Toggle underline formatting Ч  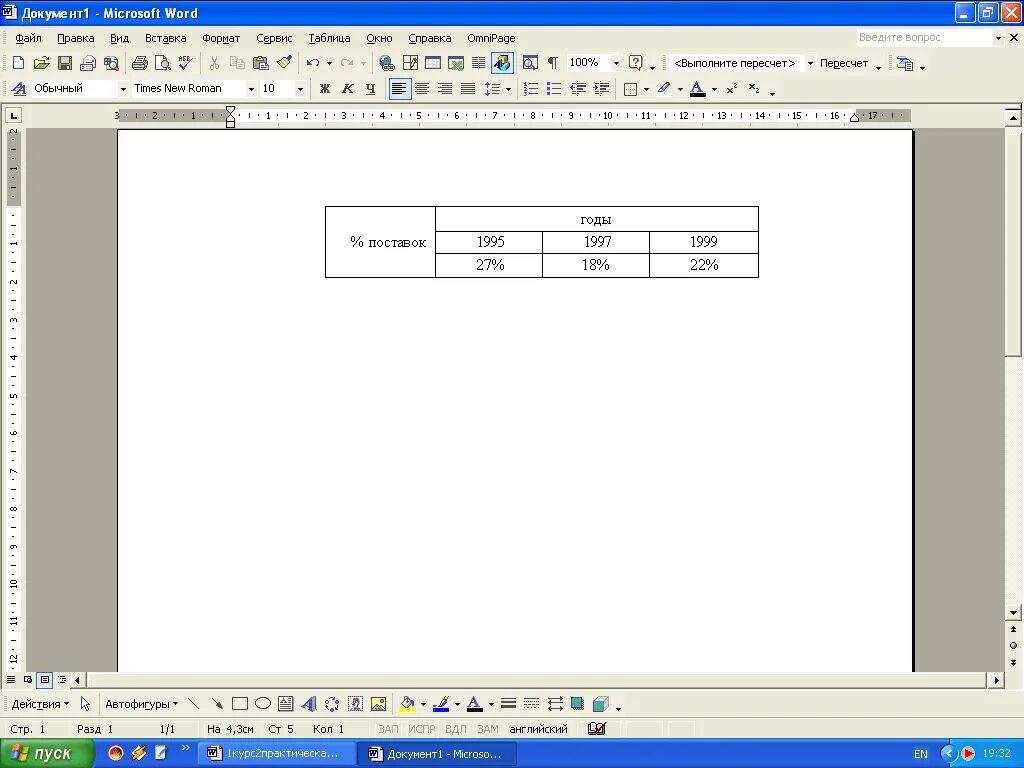(x=370, y=89)
